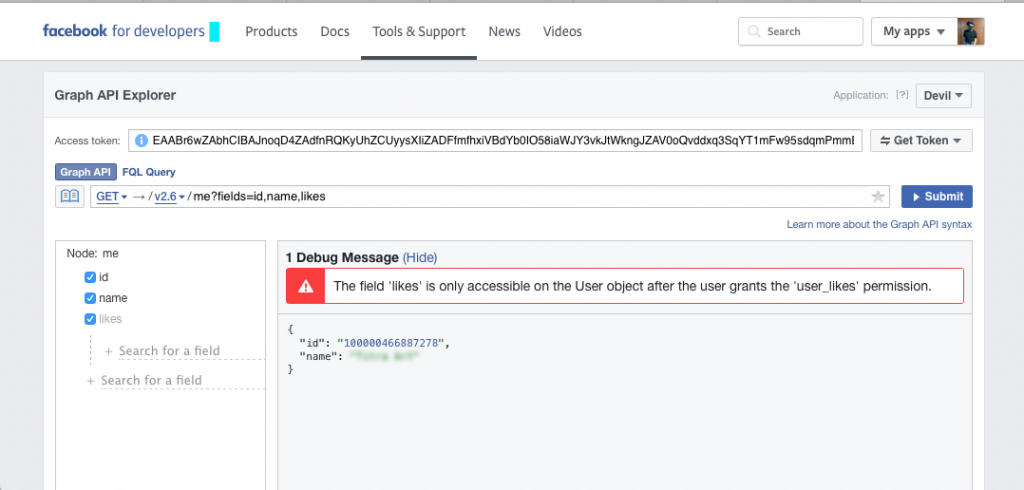1024x490 pixels.
Task: Click the Node: me label
Action: pos(93,253)
